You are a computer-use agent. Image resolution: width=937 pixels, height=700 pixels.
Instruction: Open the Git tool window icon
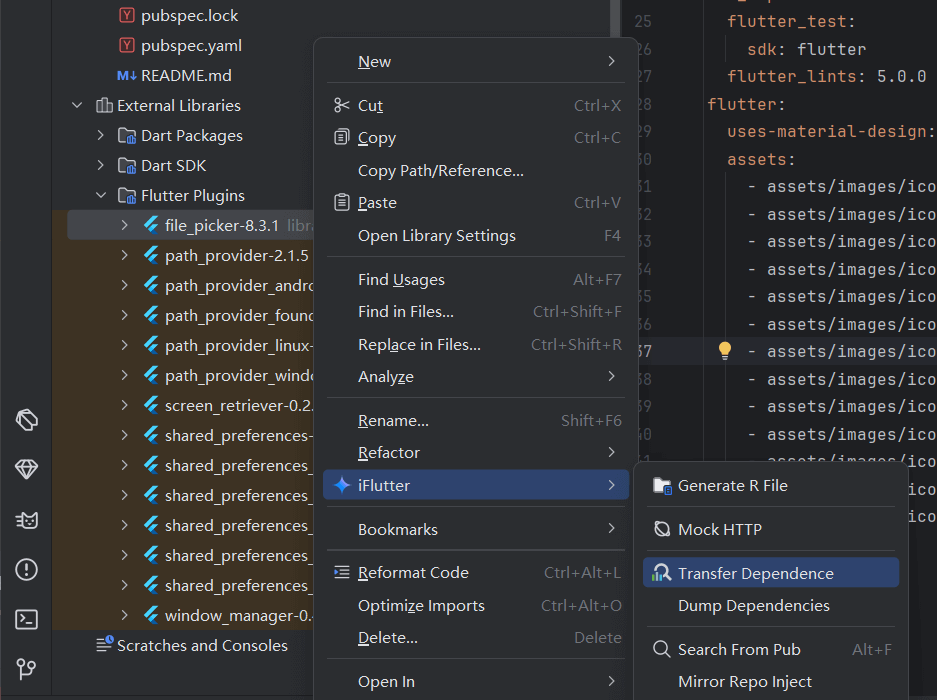(x=26, y=668)
